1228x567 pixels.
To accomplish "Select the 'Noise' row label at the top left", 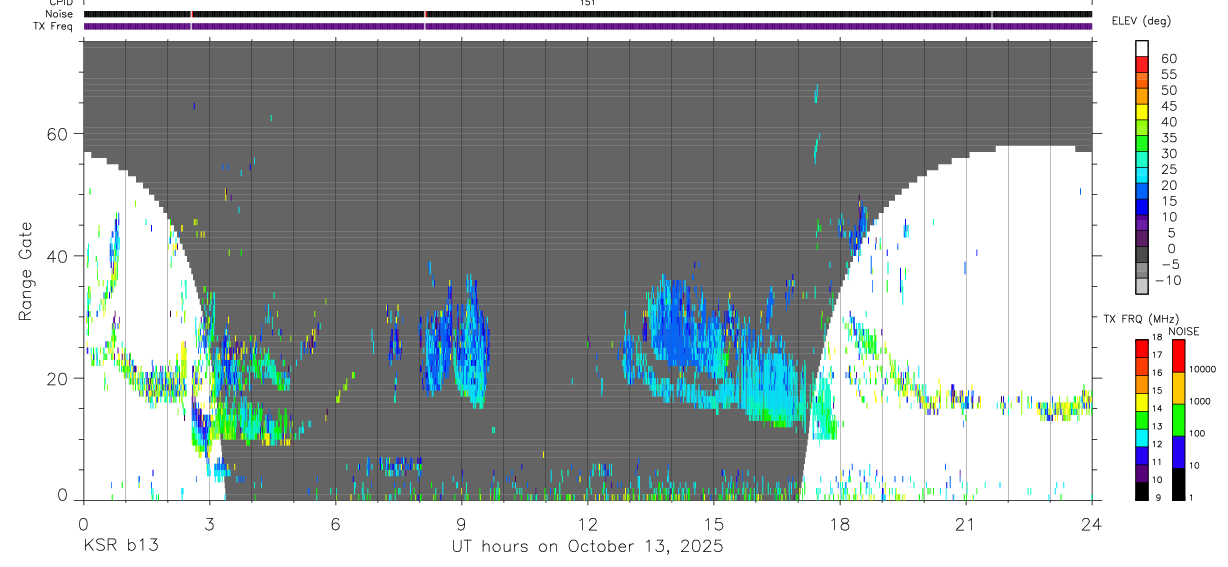I will pos(59,14).
